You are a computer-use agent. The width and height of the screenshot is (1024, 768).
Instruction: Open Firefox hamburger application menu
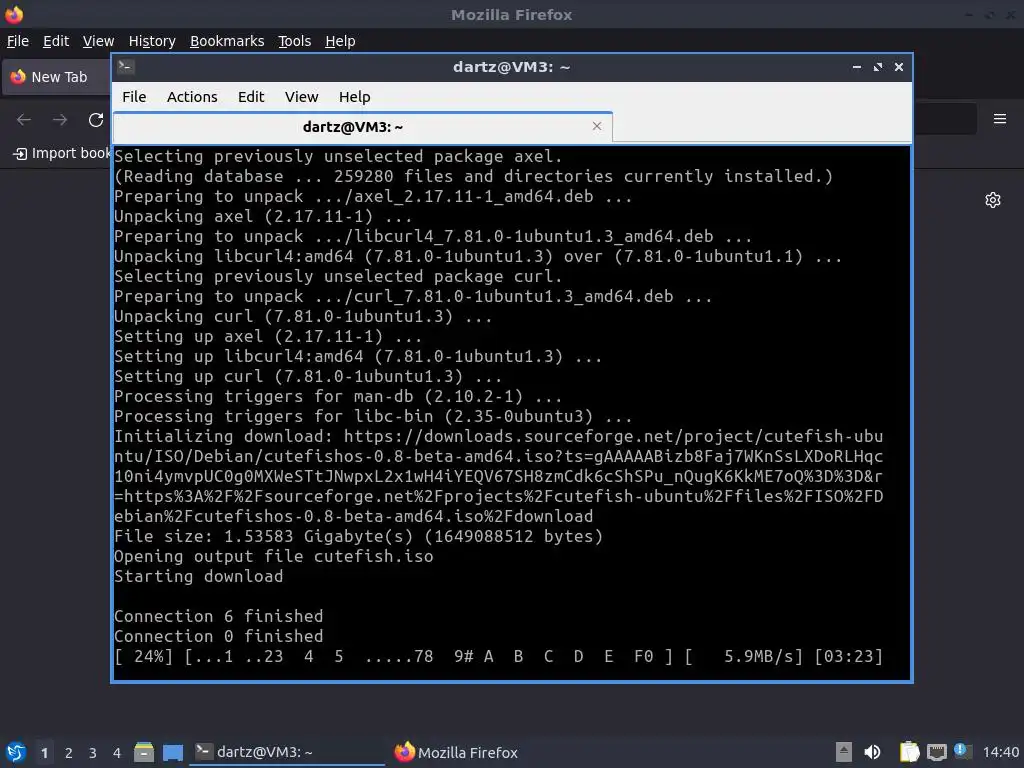999,119
